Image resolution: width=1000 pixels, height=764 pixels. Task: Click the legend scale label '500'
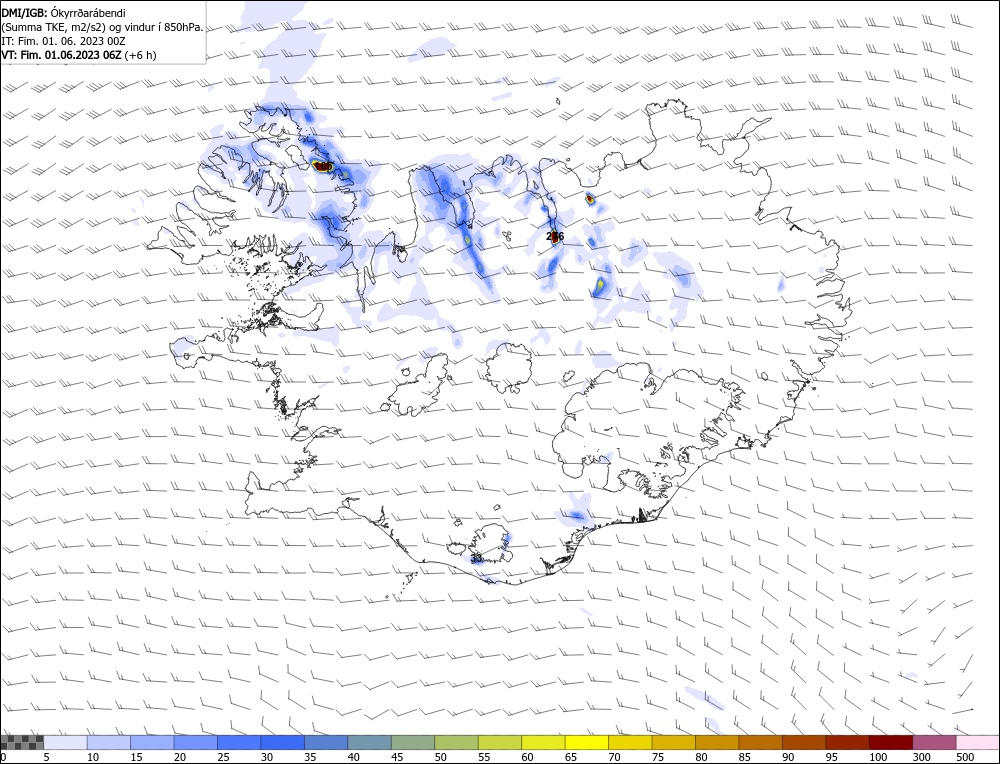[964, 757]
